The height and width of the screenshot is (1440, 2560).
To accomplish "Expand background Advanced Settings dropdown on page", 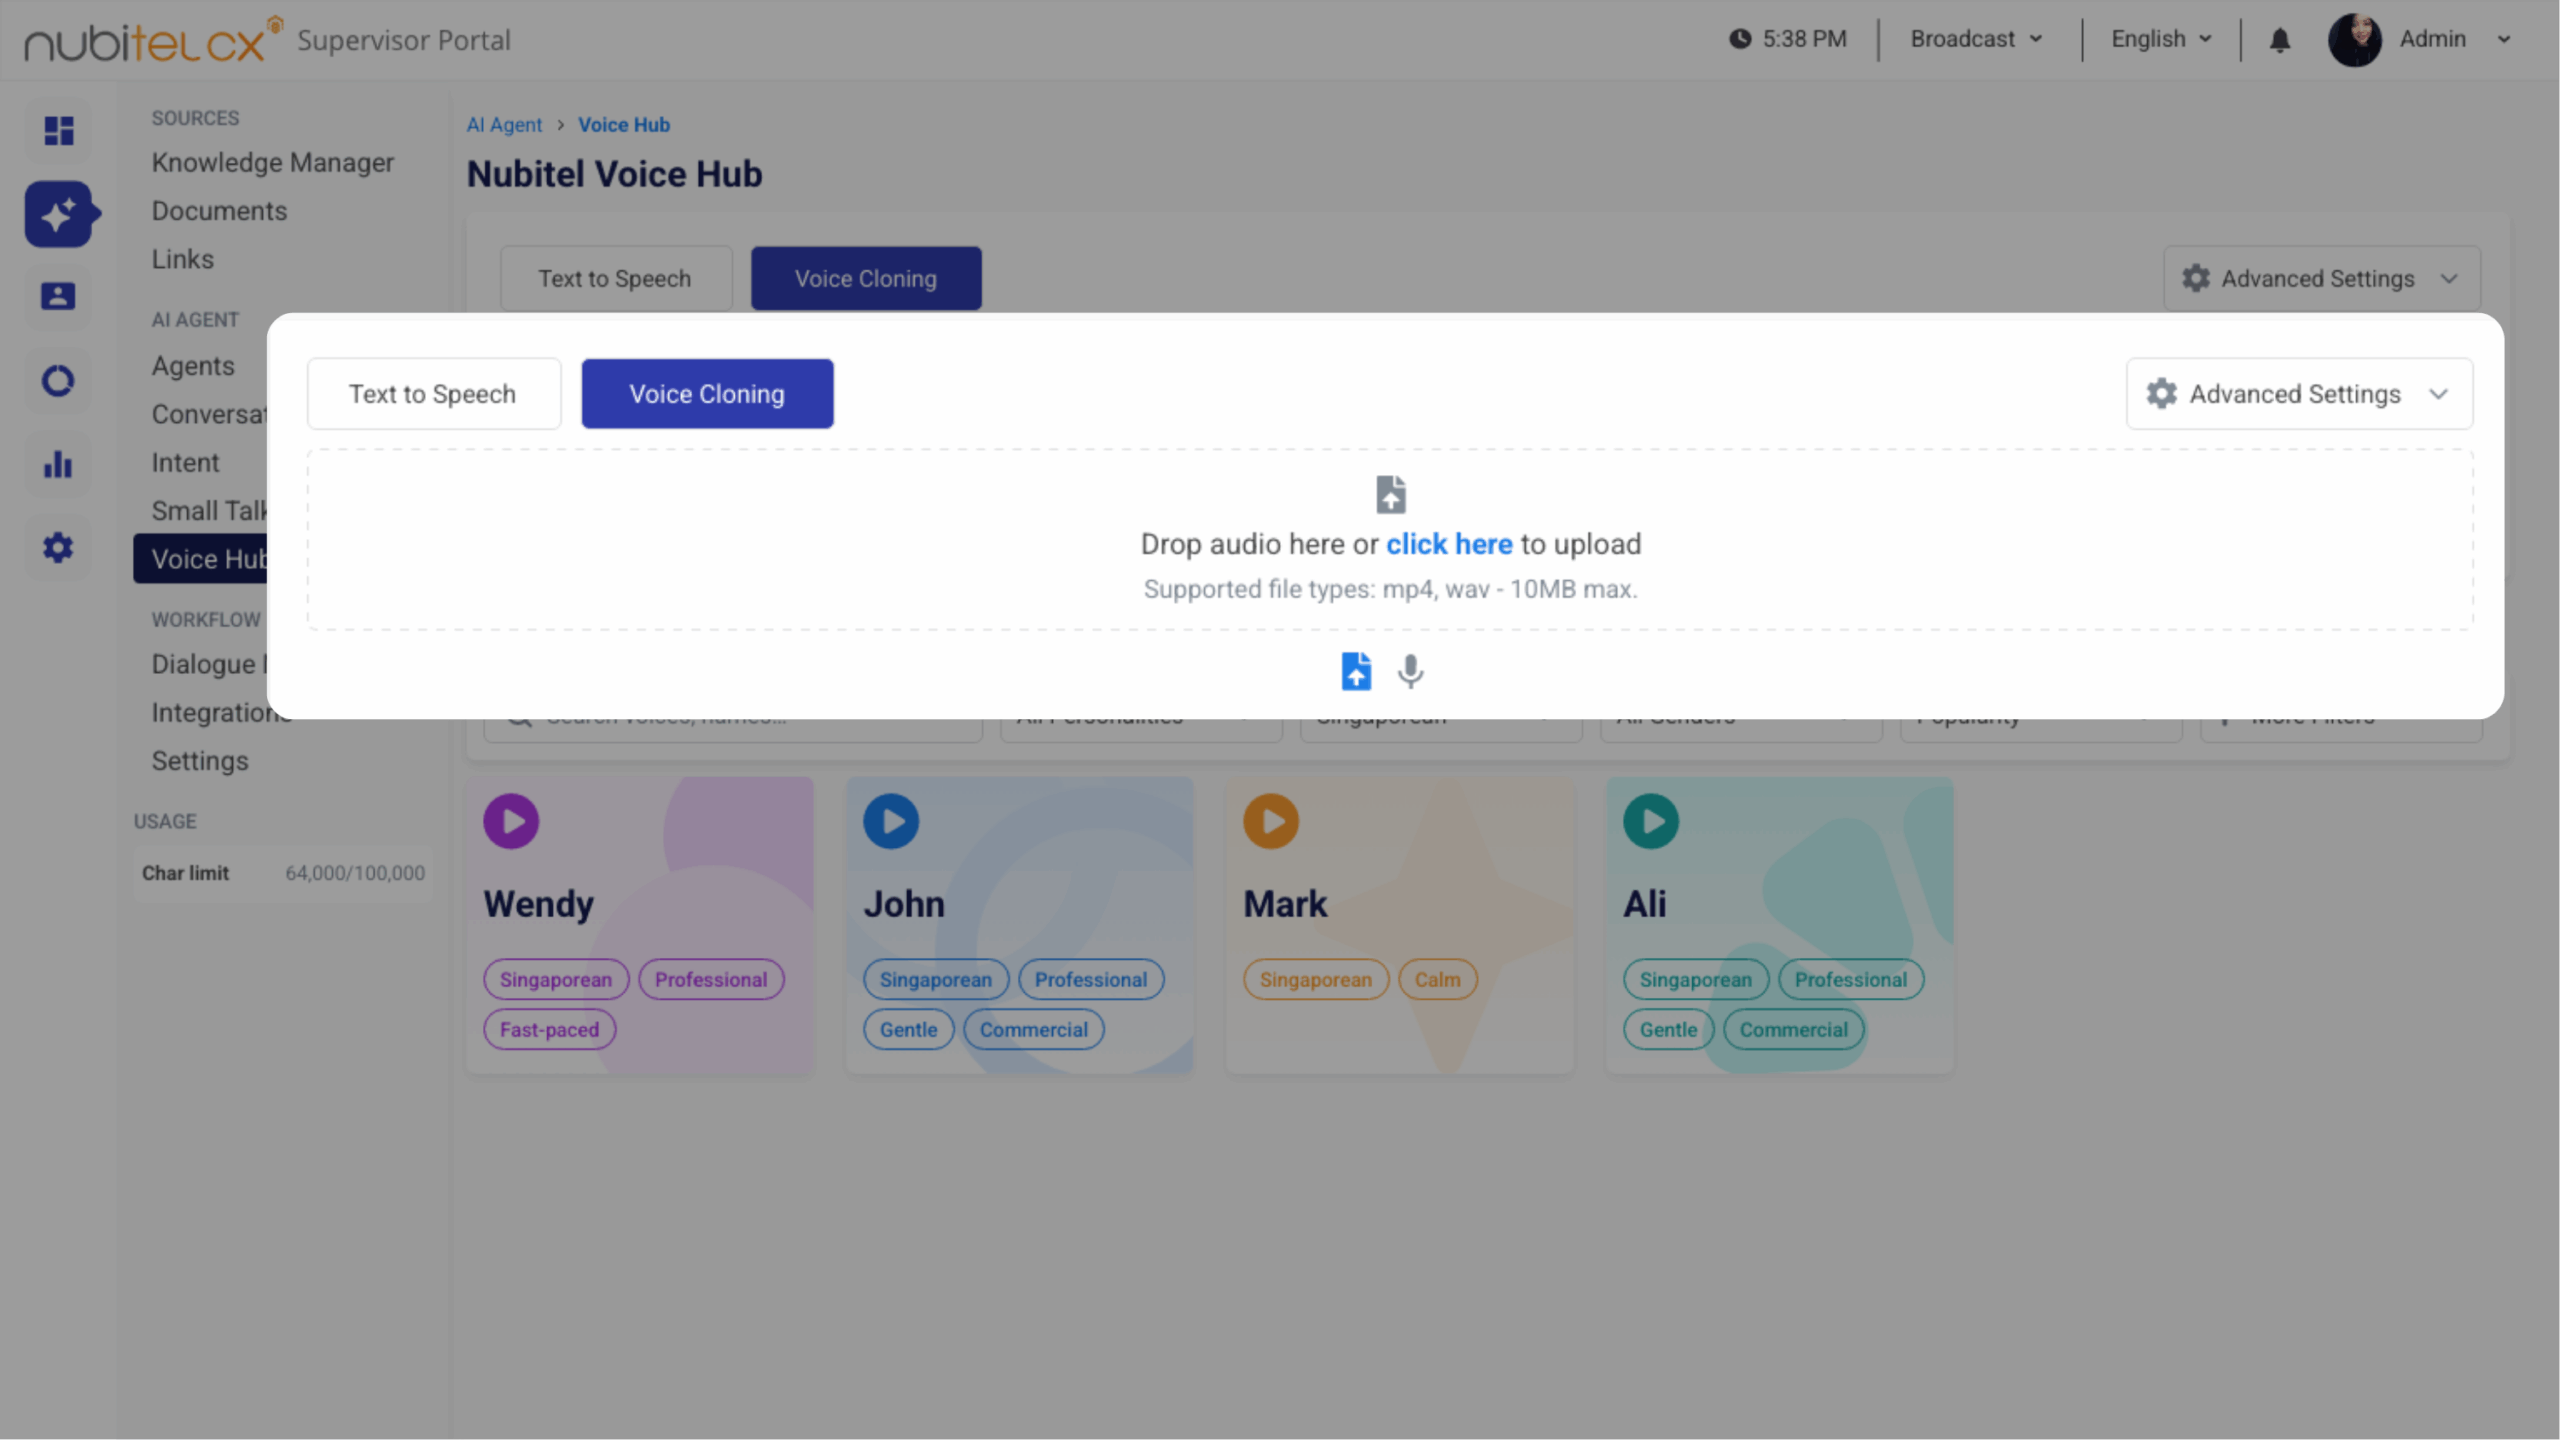I will click(x=2321, y=278).
